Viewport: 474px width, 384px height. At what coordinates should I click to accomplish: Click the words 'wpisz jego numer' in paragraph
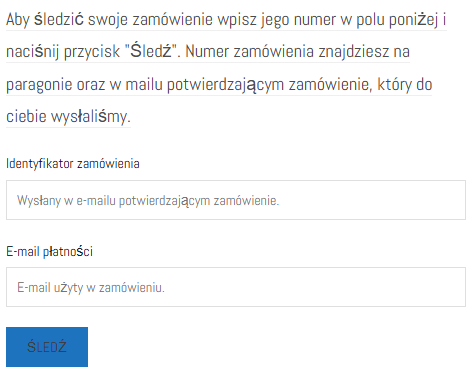coord(276,20)
